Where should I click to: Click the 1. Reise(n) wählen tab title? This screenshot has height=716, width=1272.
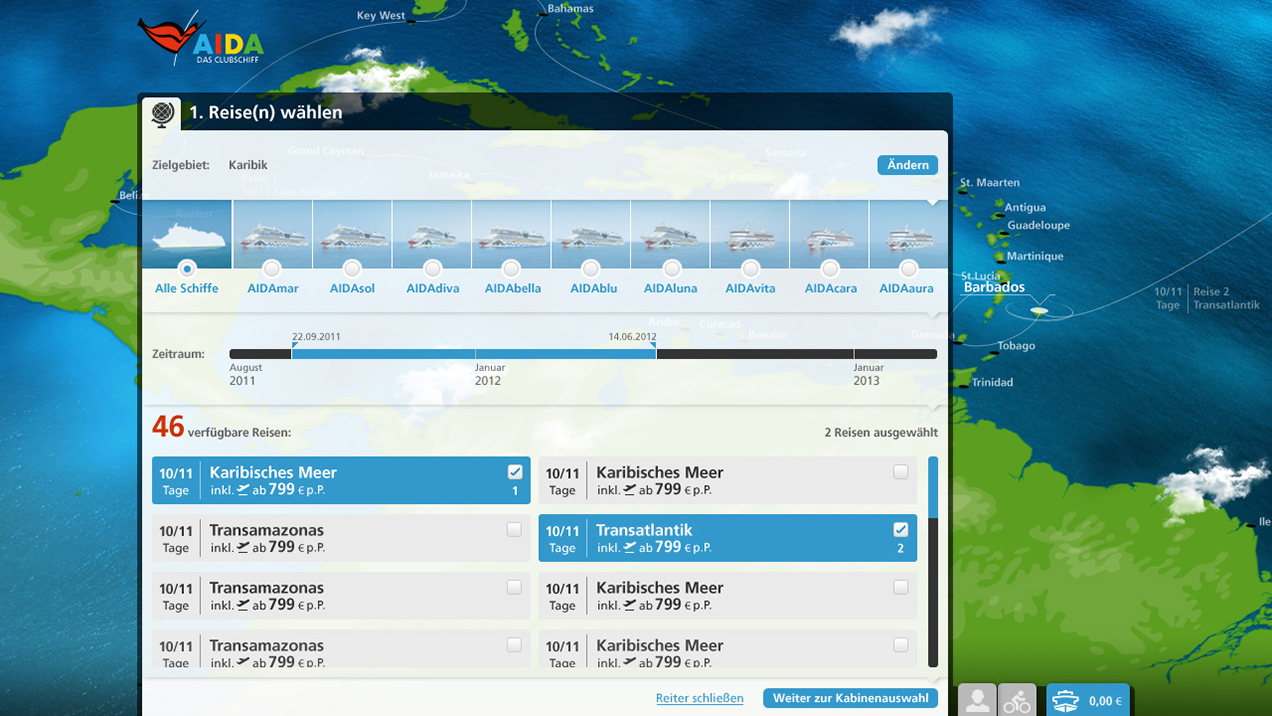coord(266,113)
